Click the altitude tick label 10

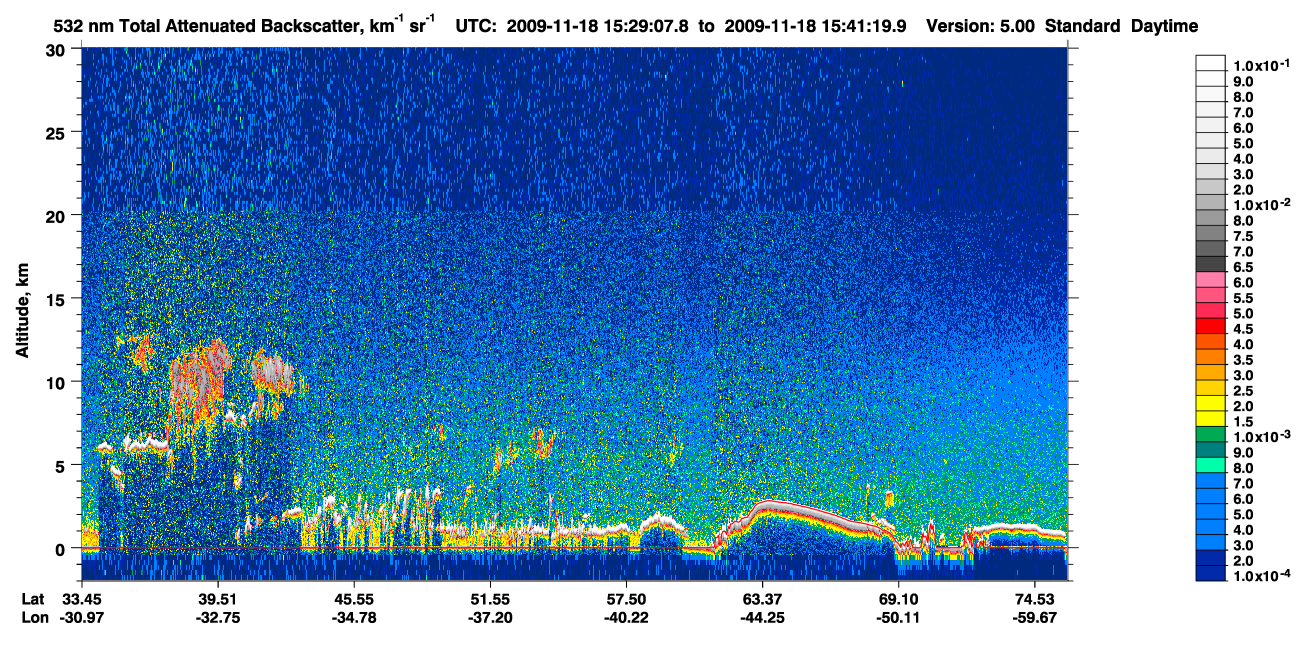(x=58, y=381)
